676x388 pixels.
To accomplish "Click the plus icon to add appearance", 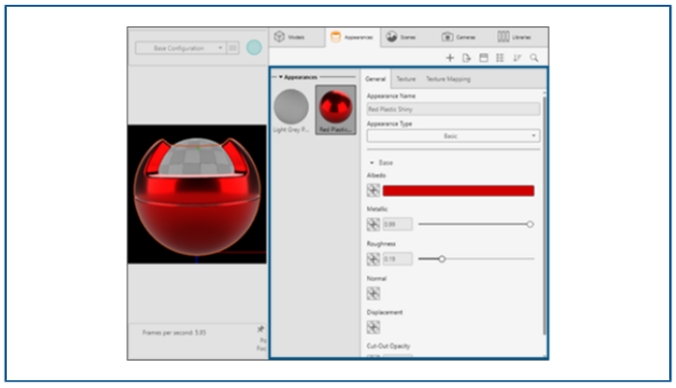I will click(450, 58).
